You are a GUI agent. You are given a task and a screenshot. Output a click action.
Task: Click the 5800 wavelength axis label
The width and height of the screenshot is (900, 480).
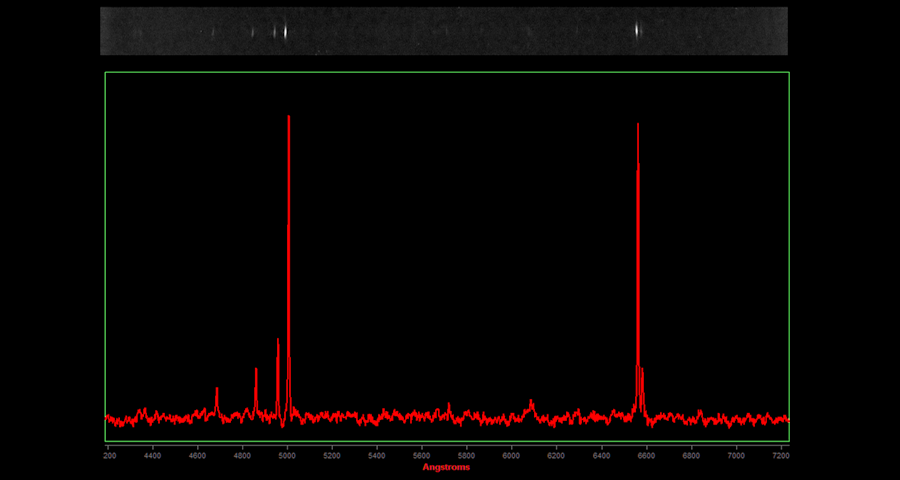tap(466, 455)
